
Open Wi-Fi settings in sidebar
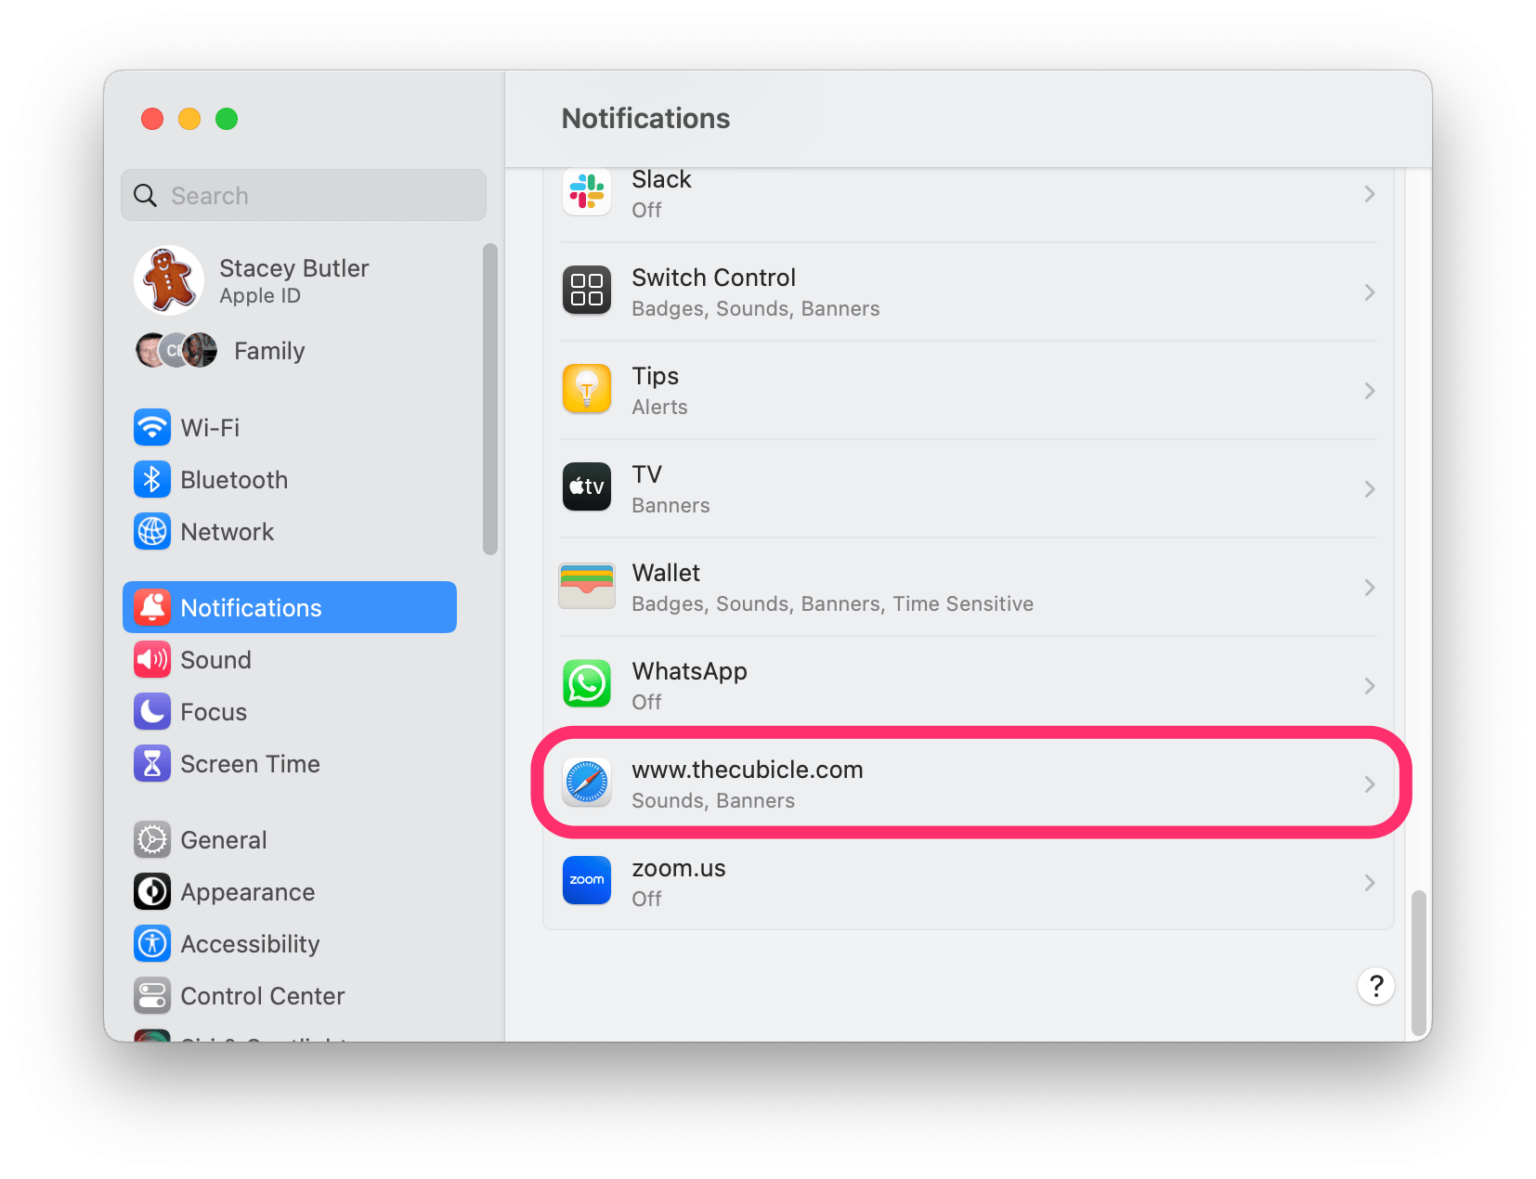[x=290, y=428]
